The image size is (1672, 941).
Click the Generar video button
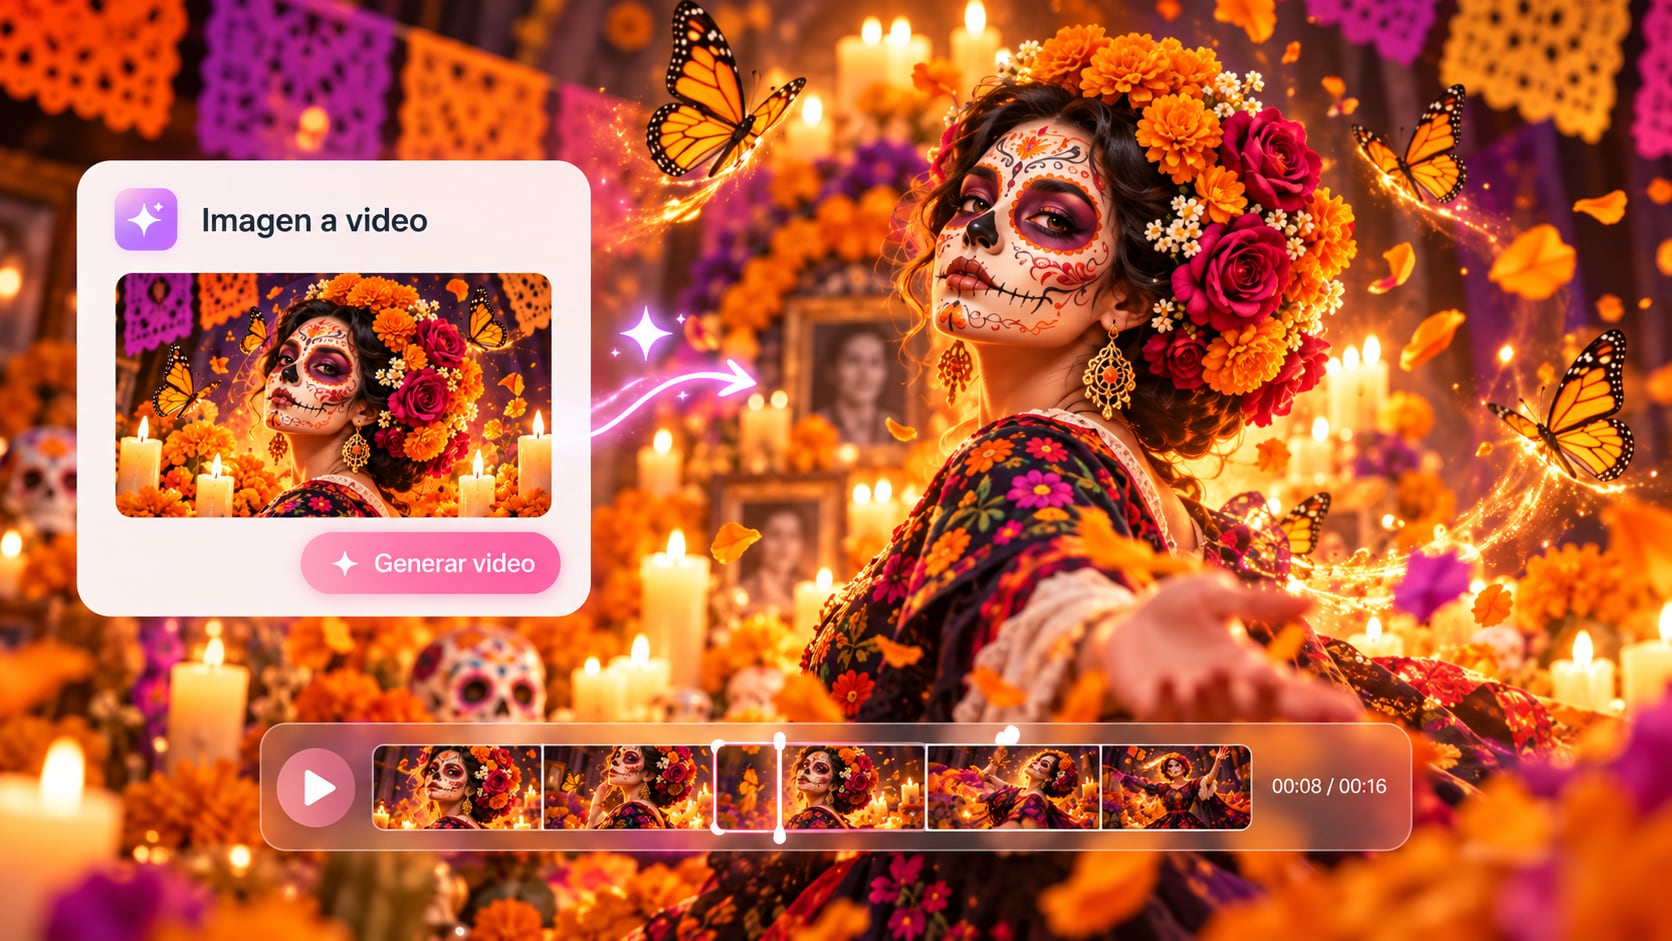click(430, 563)
